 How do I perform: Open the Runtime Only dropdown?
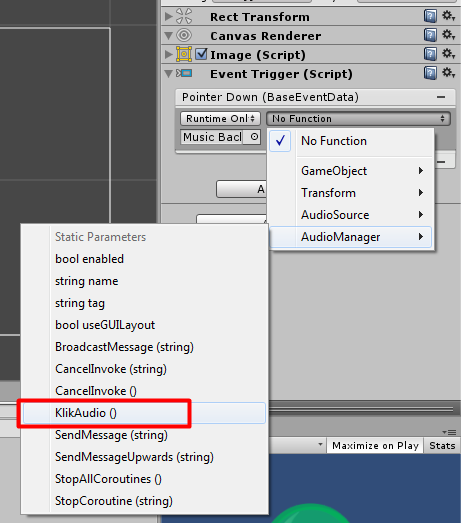pyautogui.click(x=220, y=118)
